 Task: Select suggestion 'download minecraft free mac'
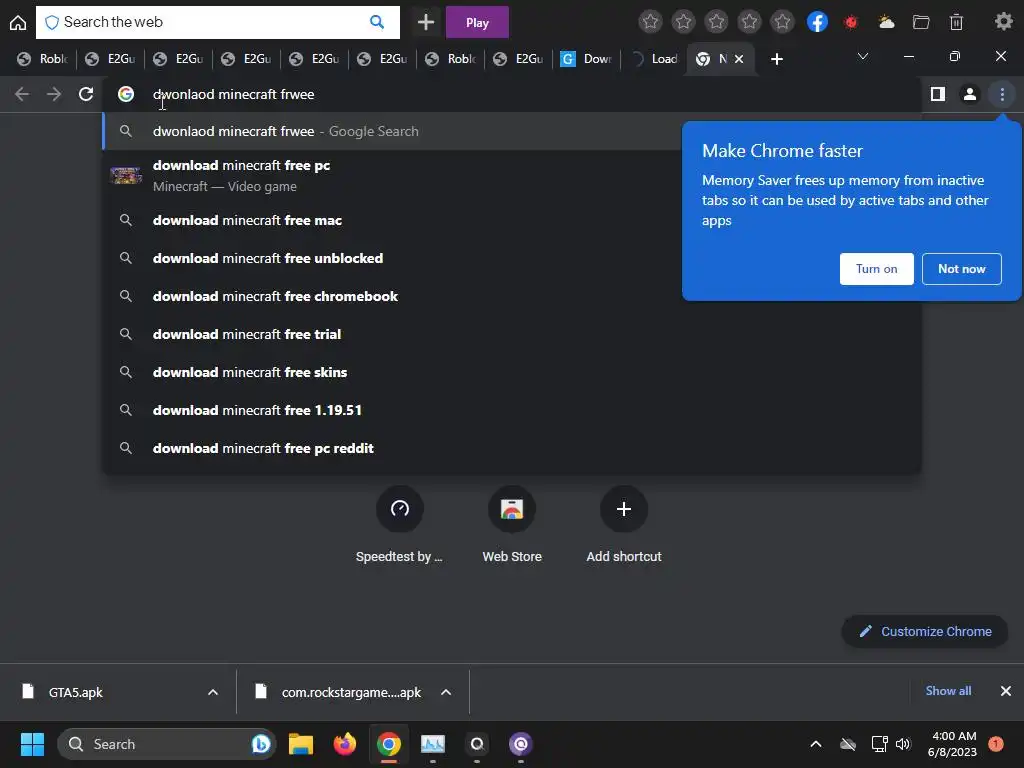392,220
